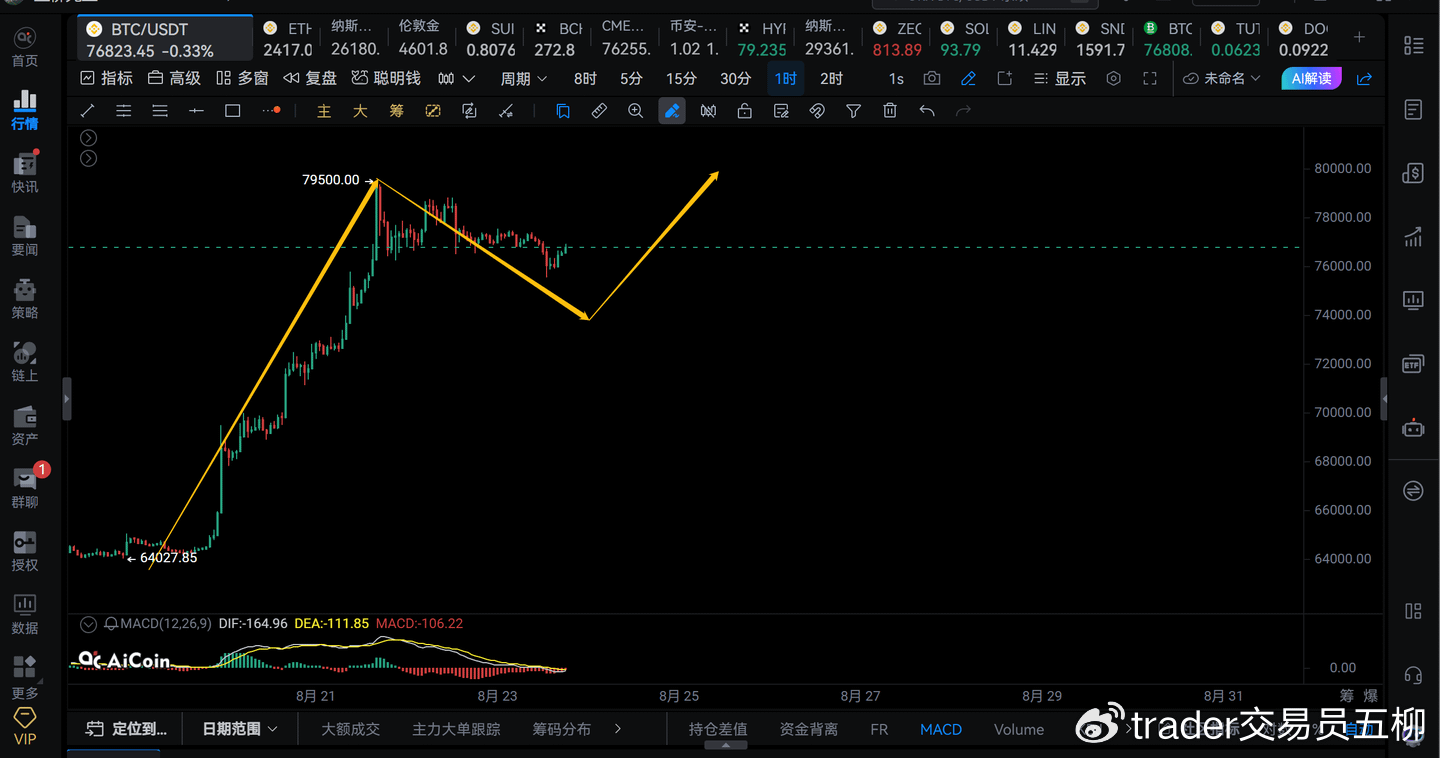Toggle the MACD alert bell icon
The width and height of the screenshot is (1440, 758).
111,624
